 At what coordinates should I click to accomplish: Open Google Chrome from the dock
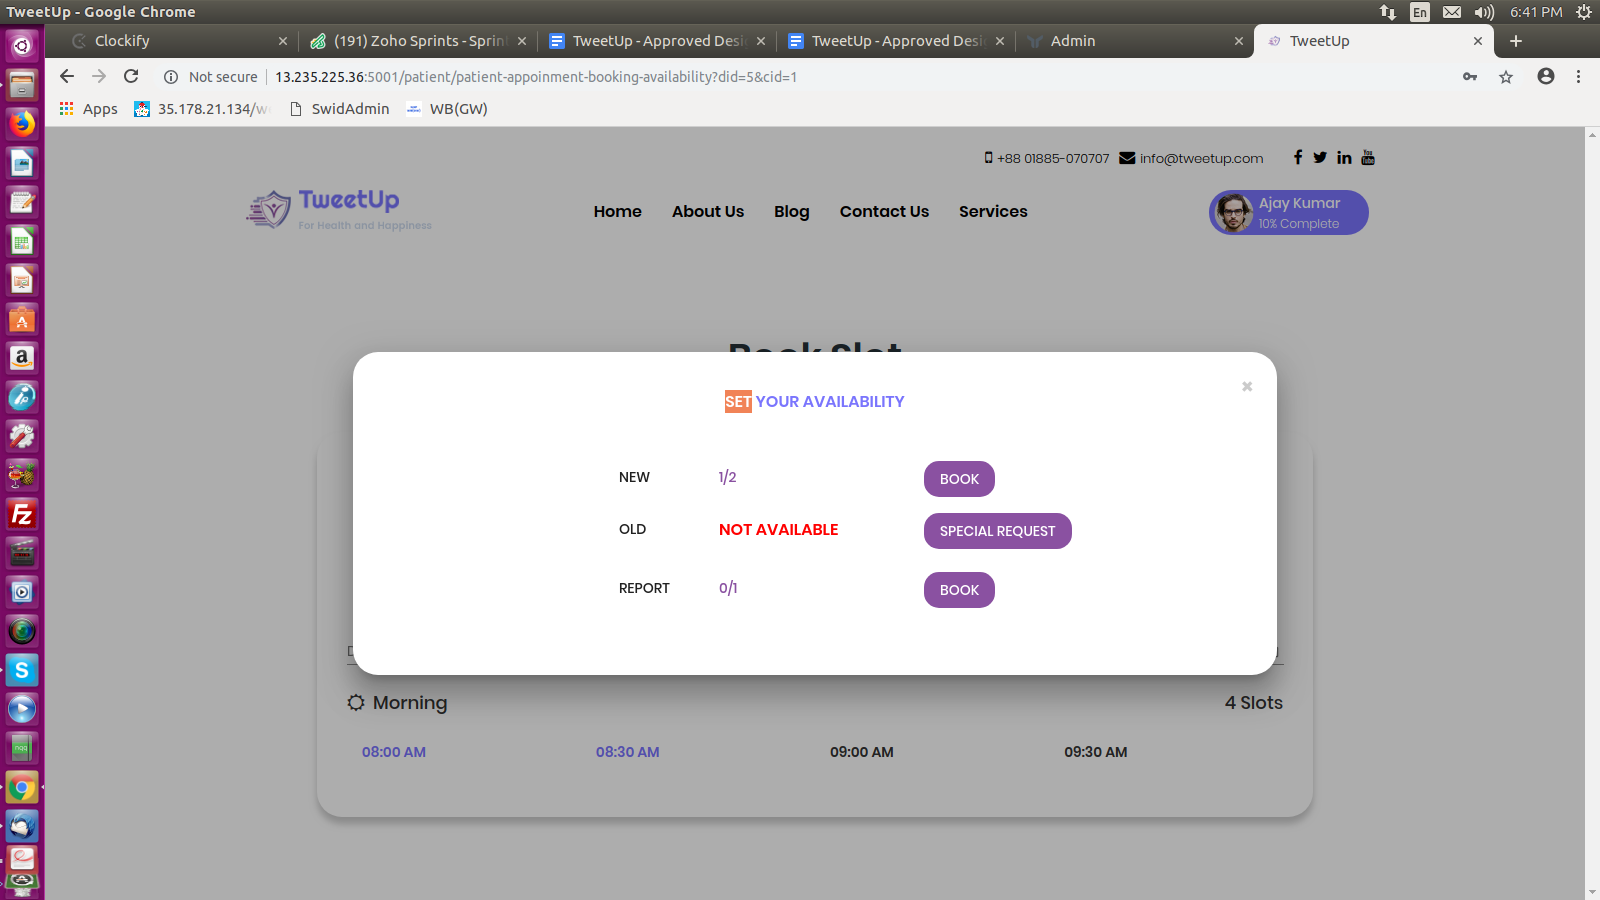(22, 788)
